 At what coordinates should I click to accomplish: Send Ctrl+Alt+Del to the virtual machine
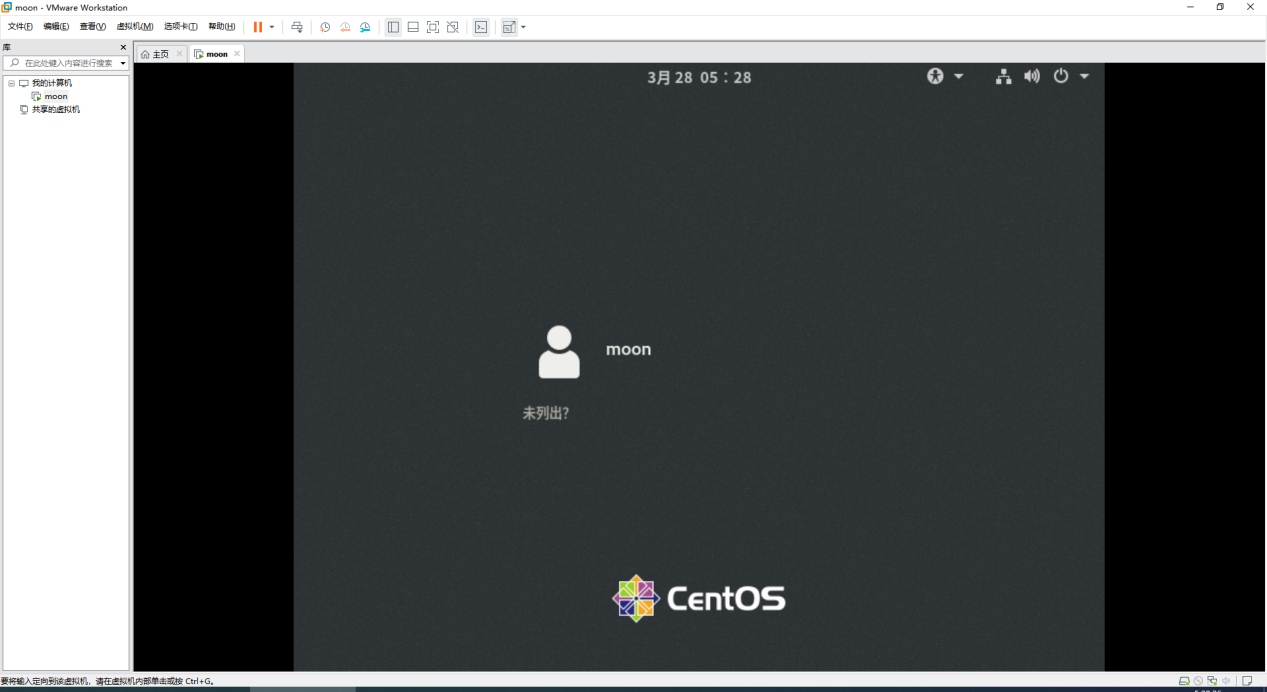297,27
